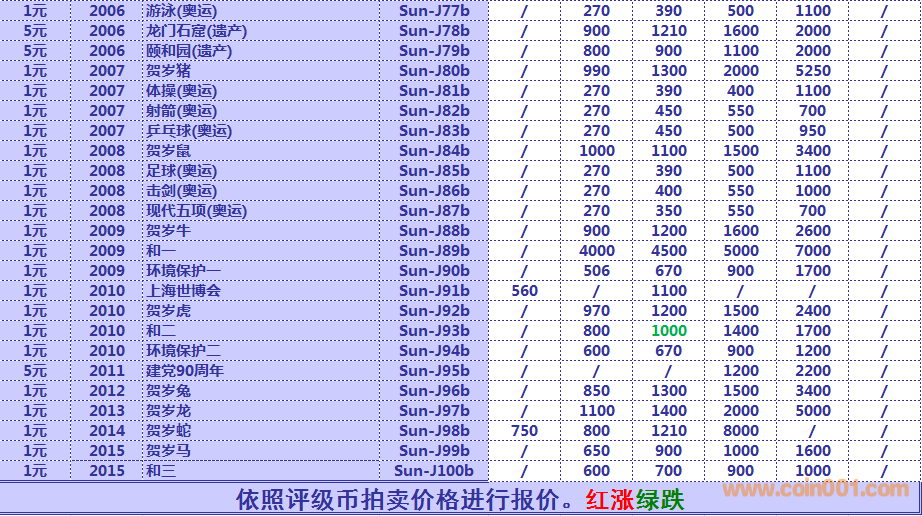Screen dimensions: 922x516
Task: Click the 2013 year cell
Action: coord(107,411)
